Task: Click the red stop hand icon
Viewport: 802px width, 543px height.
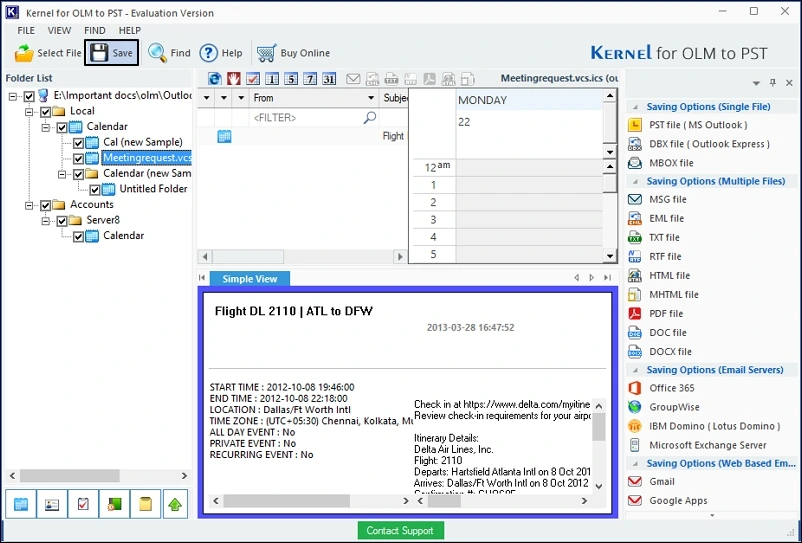Action: [234, 79]
